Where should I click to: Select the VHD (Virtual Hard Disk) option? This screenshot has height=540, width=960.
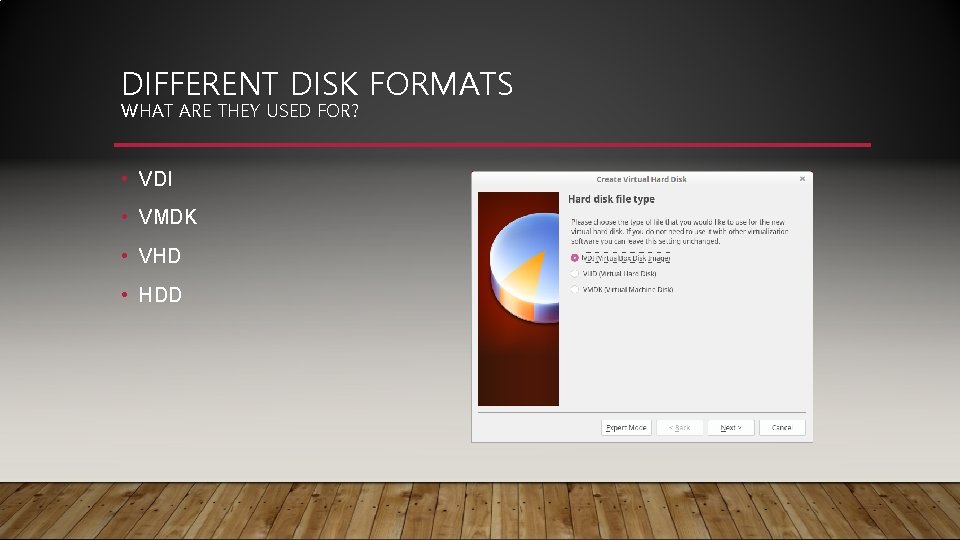613,274
